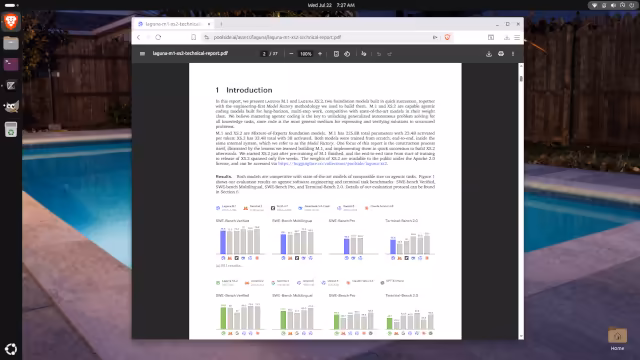Click the PDF vertical scrollbar thumb
The image size is (640, 360).
click(x=521, y=78)
